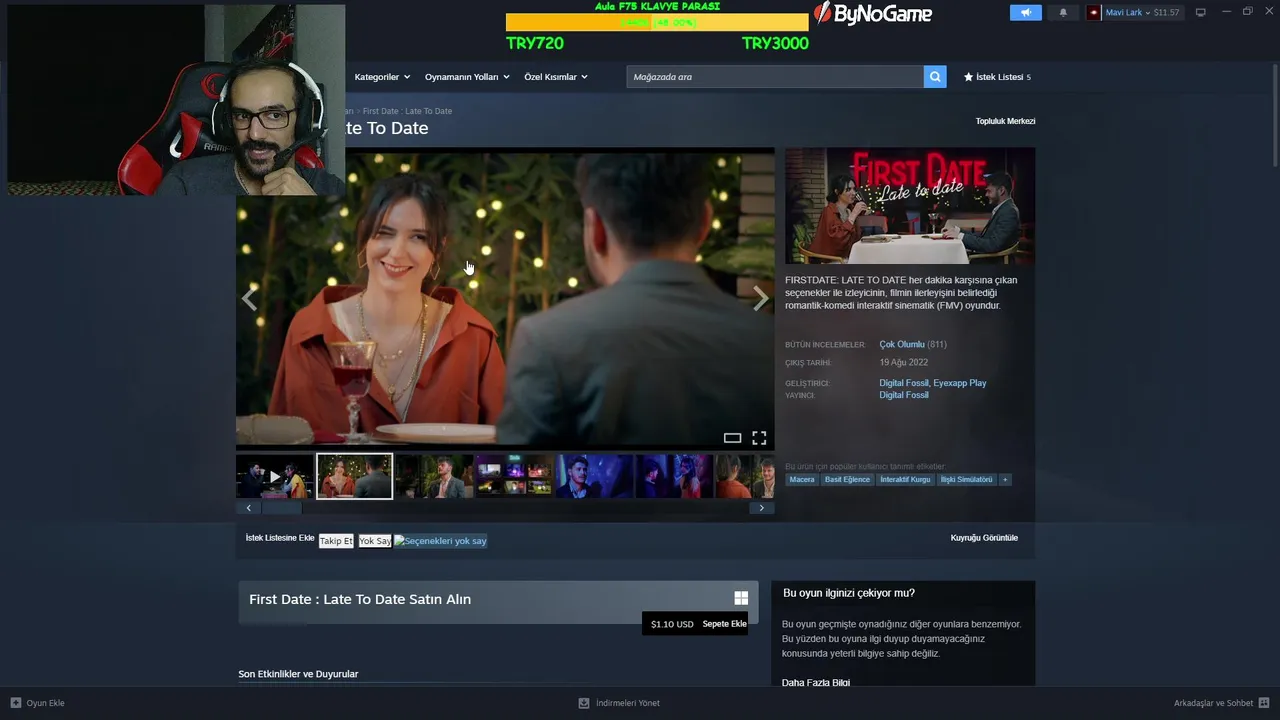
Task: Expand the Oynamanın Yolları menu
Action: click(x=467, y=77)
